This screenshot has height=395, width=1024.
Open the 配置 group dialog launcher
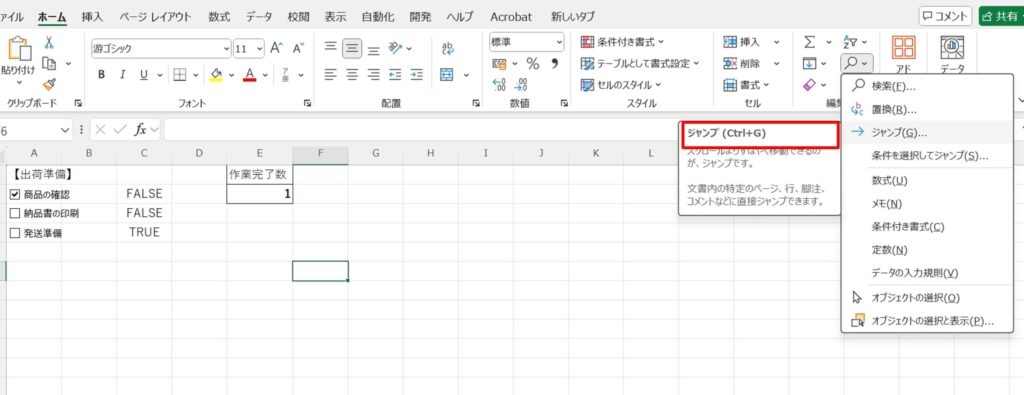(x=475, y=103)
